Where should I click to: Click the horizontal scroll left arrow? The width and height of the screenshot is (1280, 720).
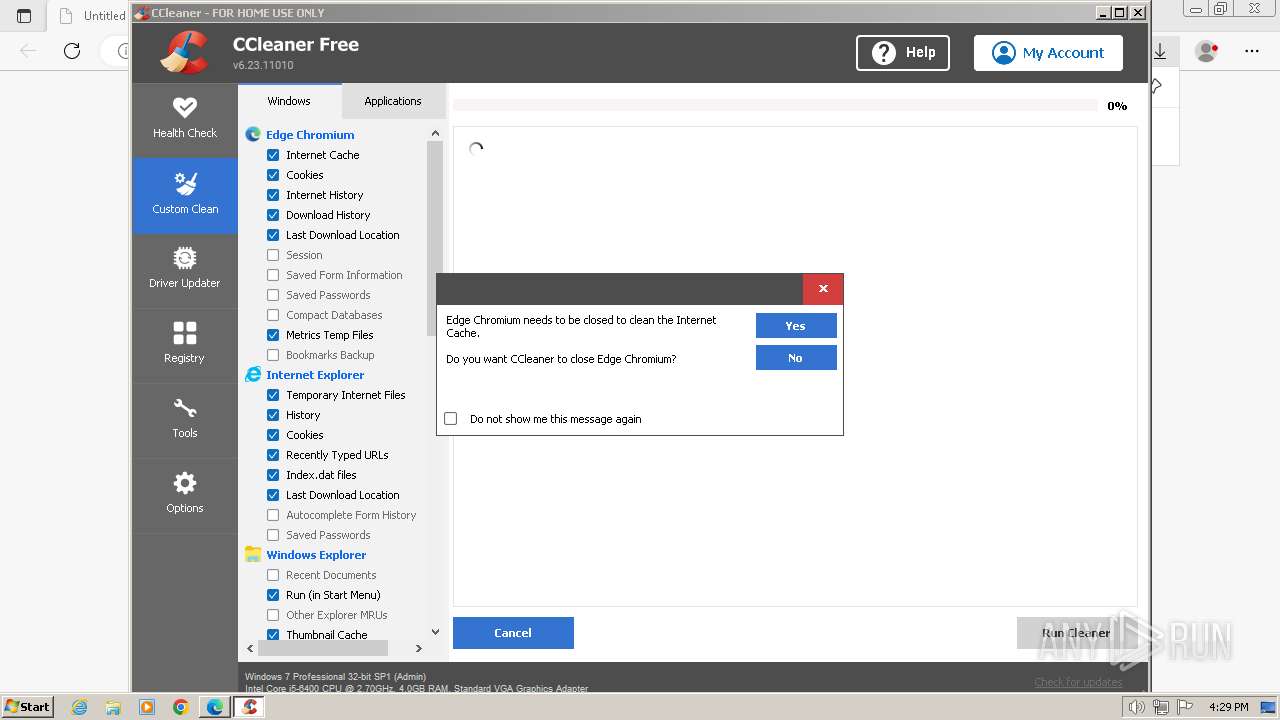[x=251, y=648]
